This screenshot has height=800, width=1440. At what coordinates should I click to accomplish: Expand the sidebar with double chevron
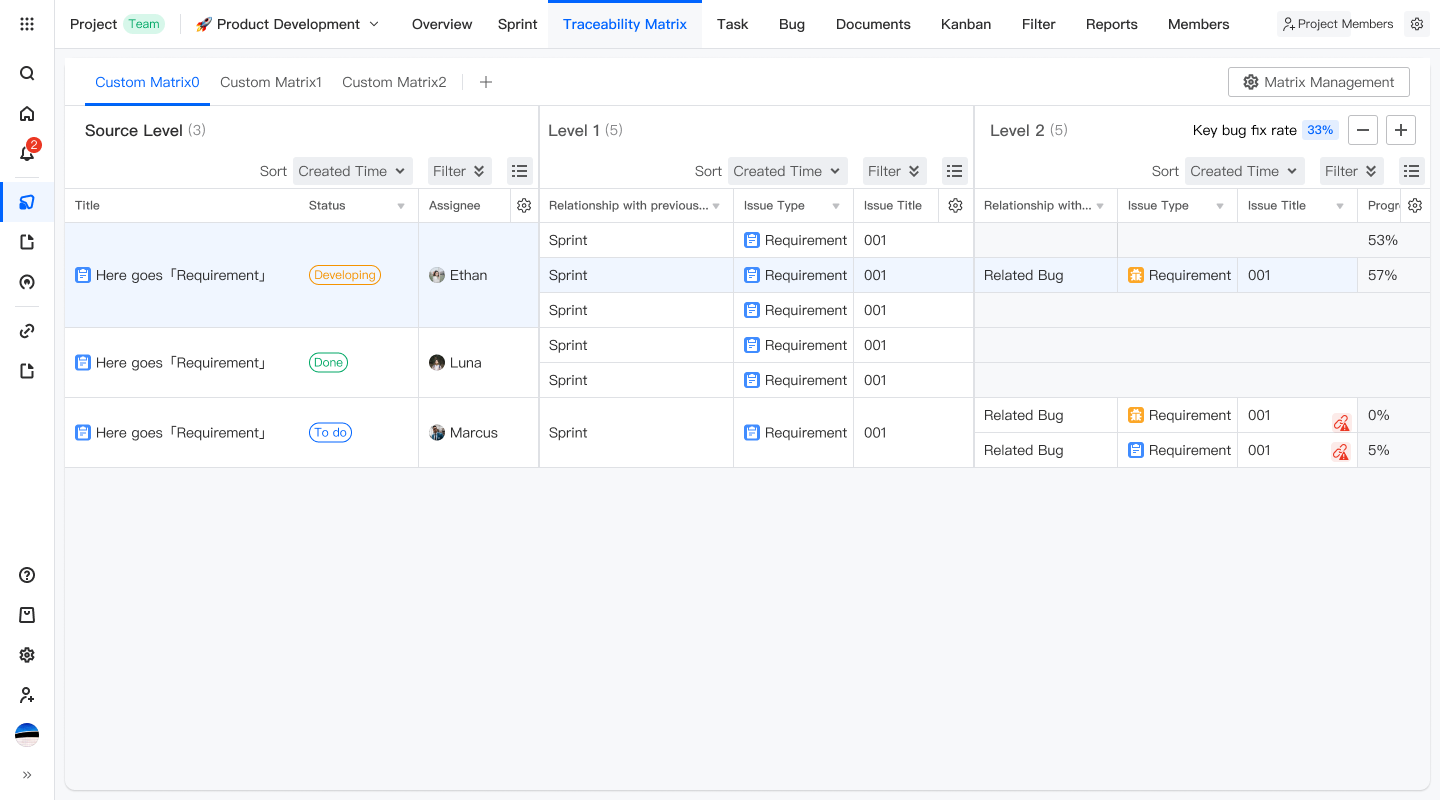coord(27,775)
